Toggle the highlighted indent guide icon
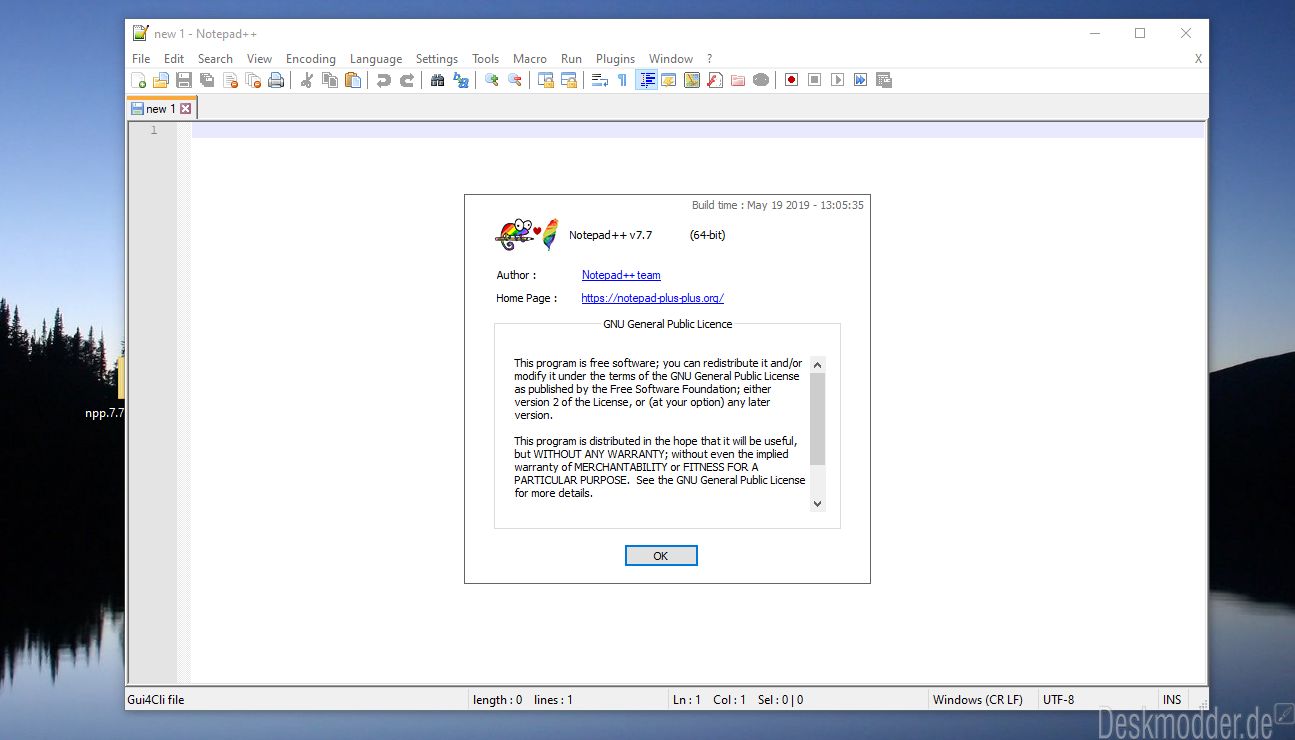This screenshot has height=740, width=1295. click(646, 80)
